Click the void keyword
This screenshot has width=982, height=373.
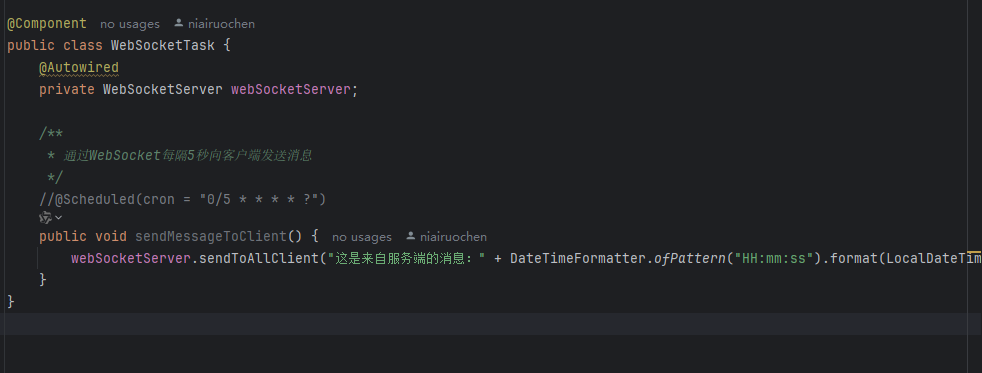tap(111, 237)
